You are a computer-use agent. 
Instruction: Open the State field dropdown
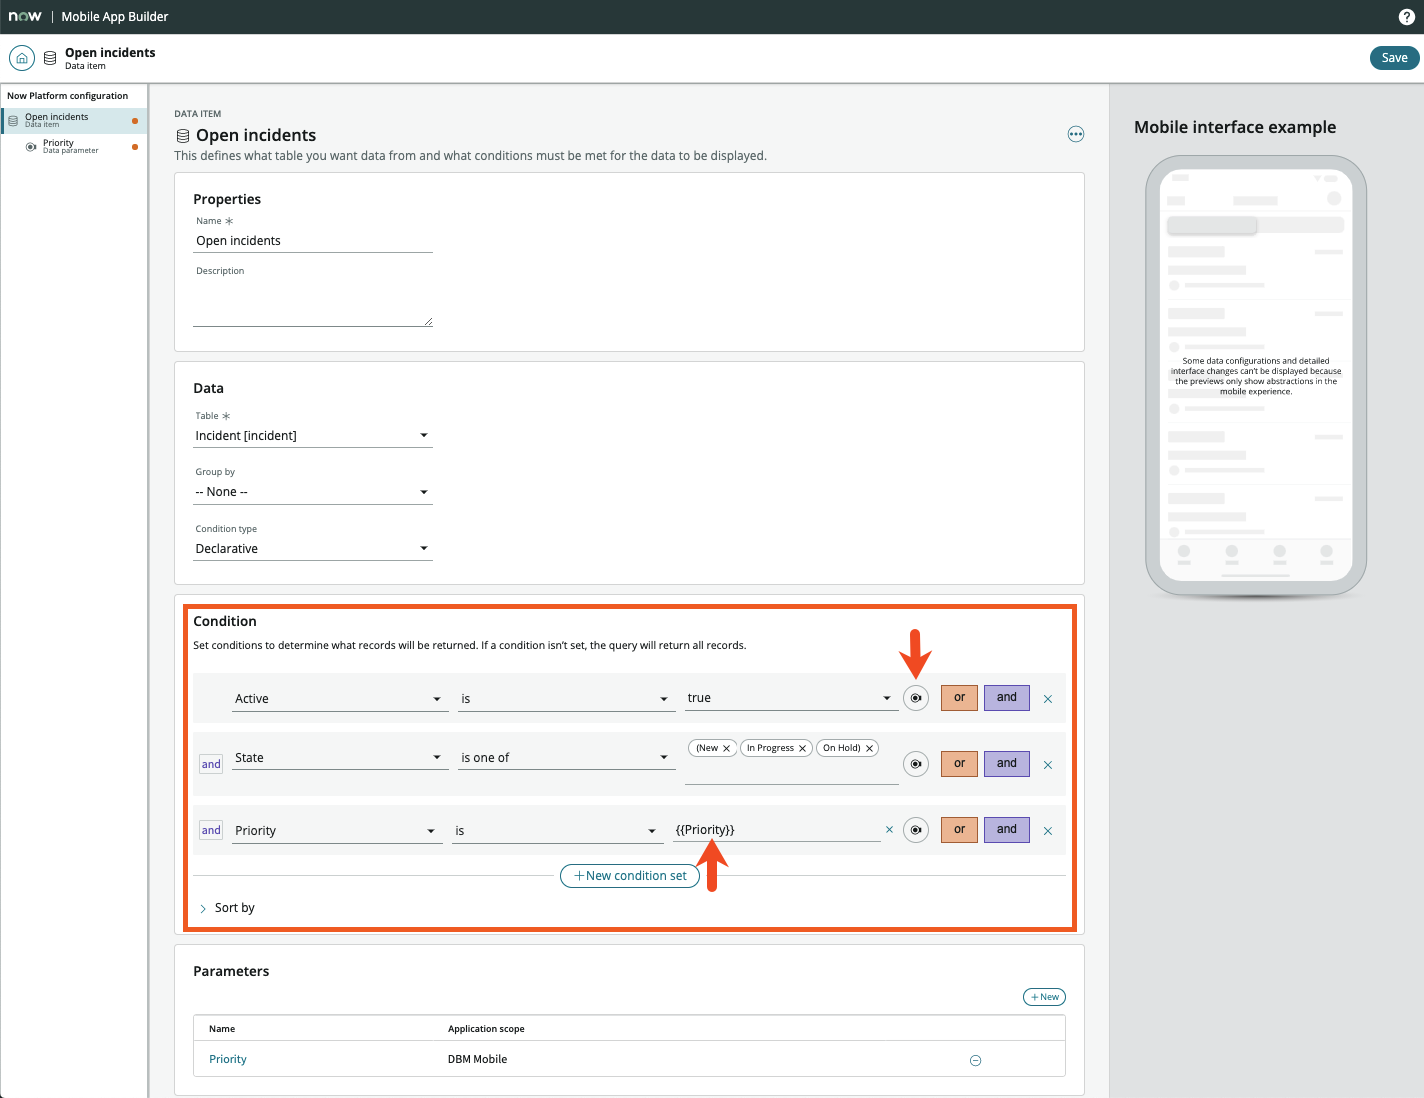tap(339, 758)
